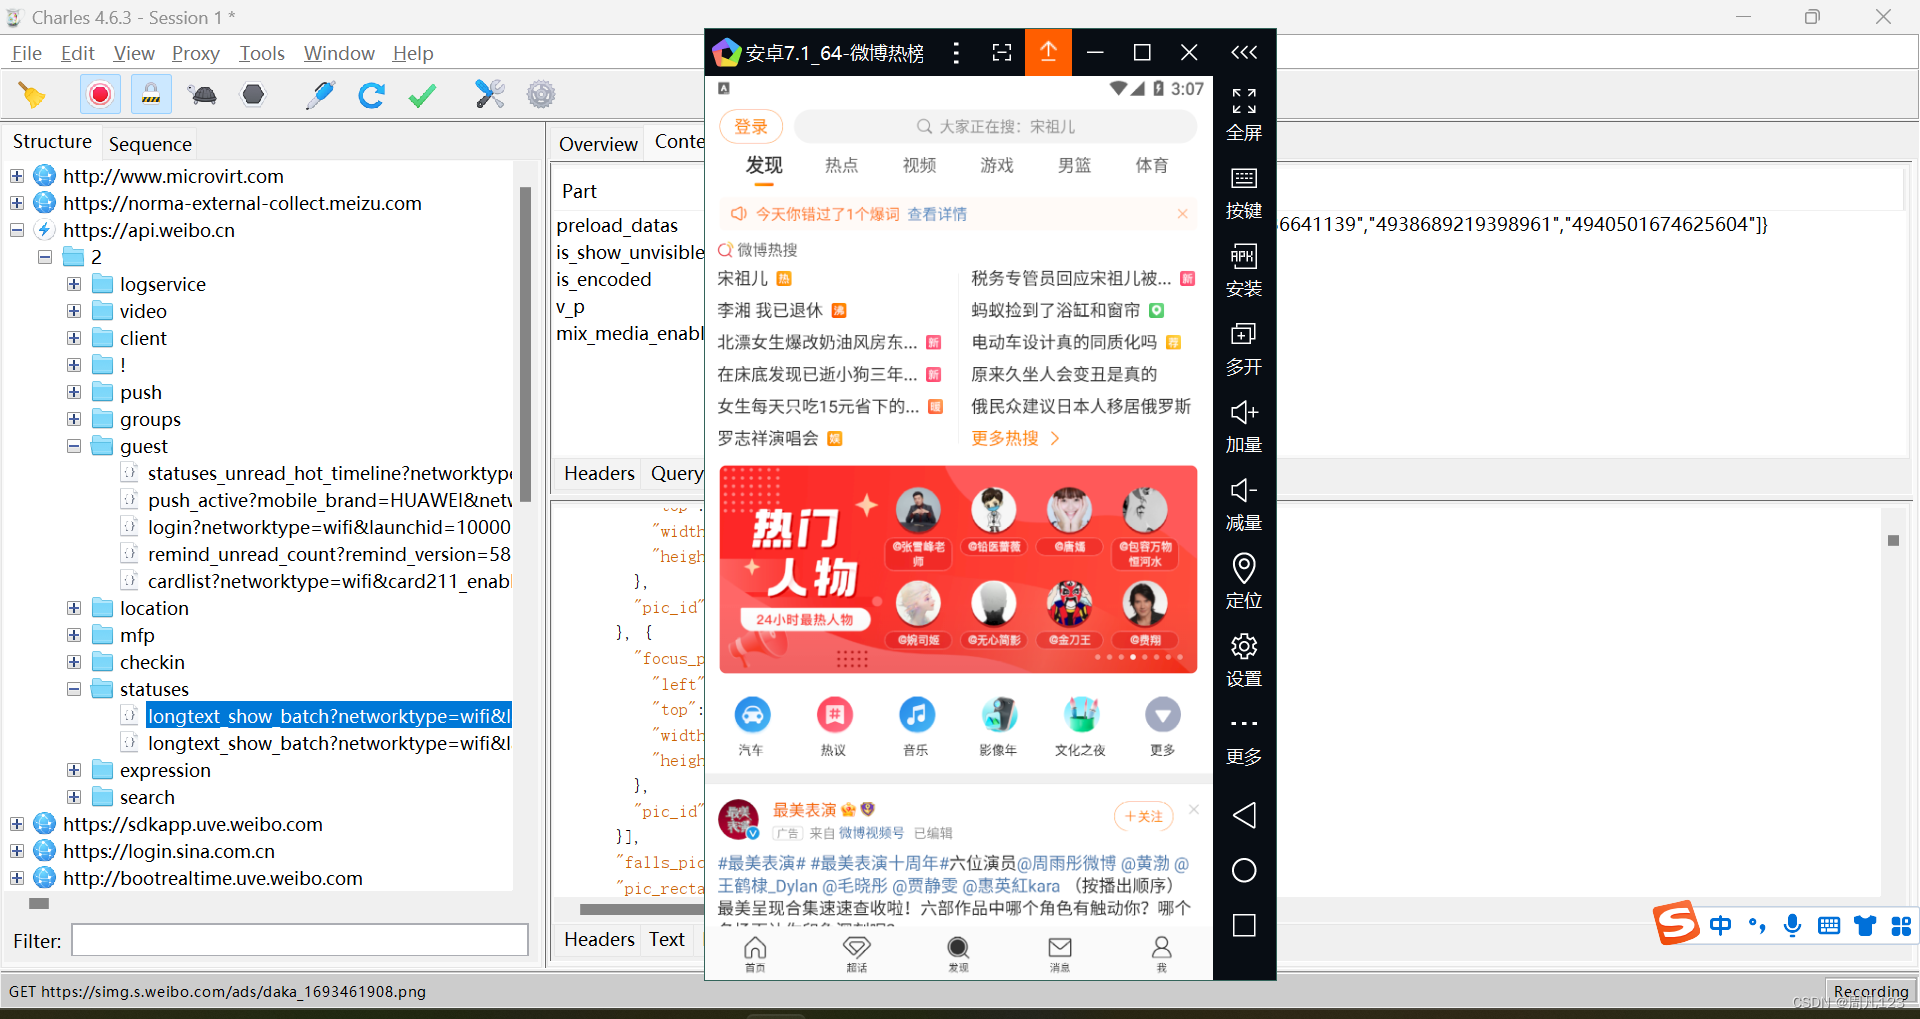Click the Android recent apps square button
1920x1019 pixels.
pos(1244,926)
